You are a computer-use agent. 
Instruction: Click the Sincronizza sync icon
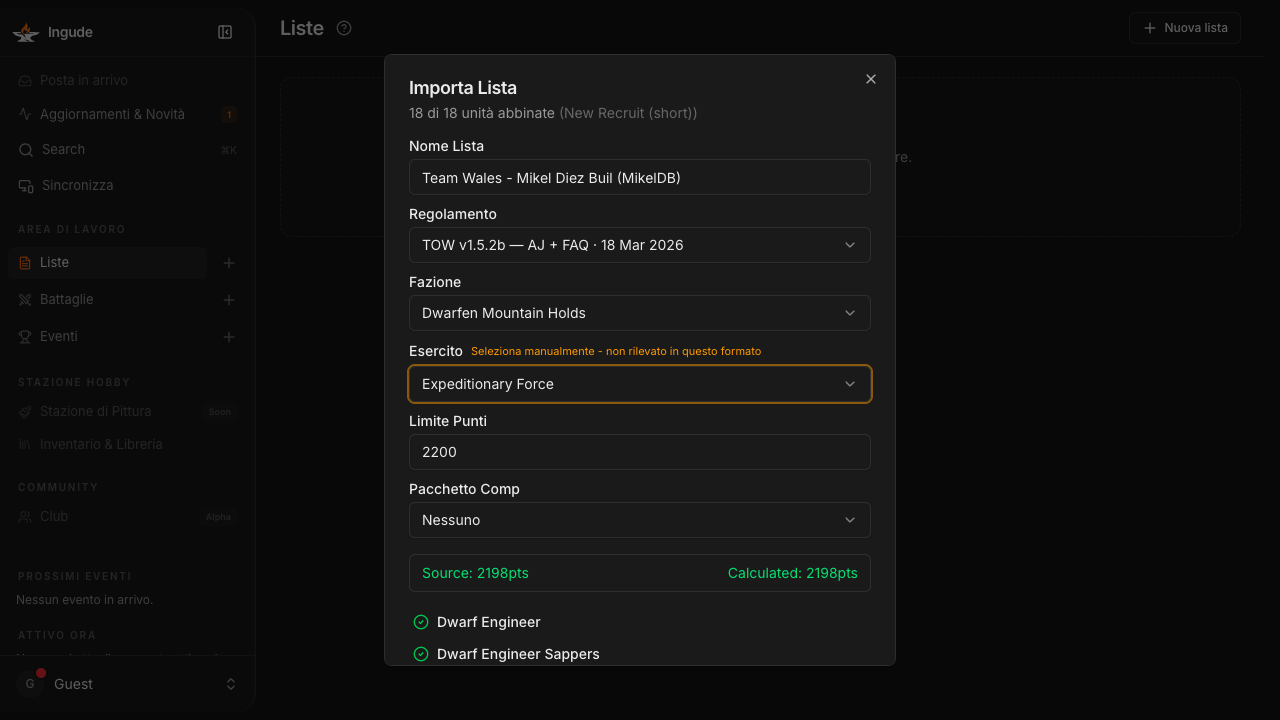[x=26, y=186]
